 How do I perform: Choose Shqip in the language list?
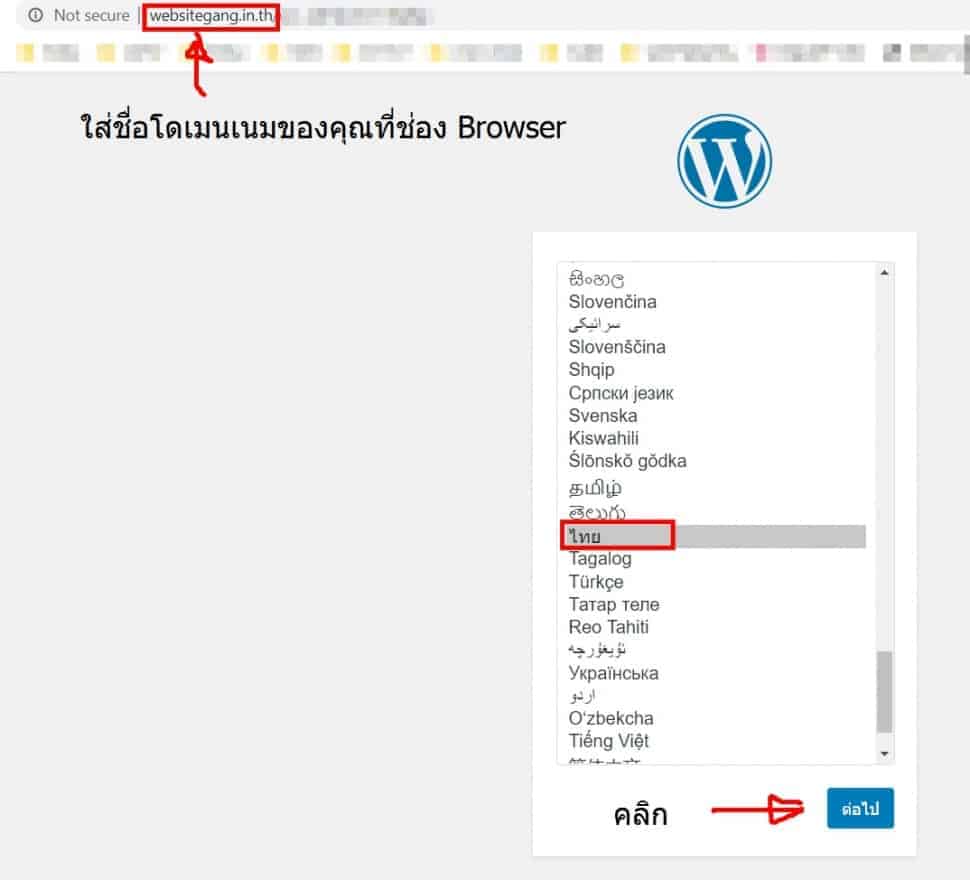591,370
